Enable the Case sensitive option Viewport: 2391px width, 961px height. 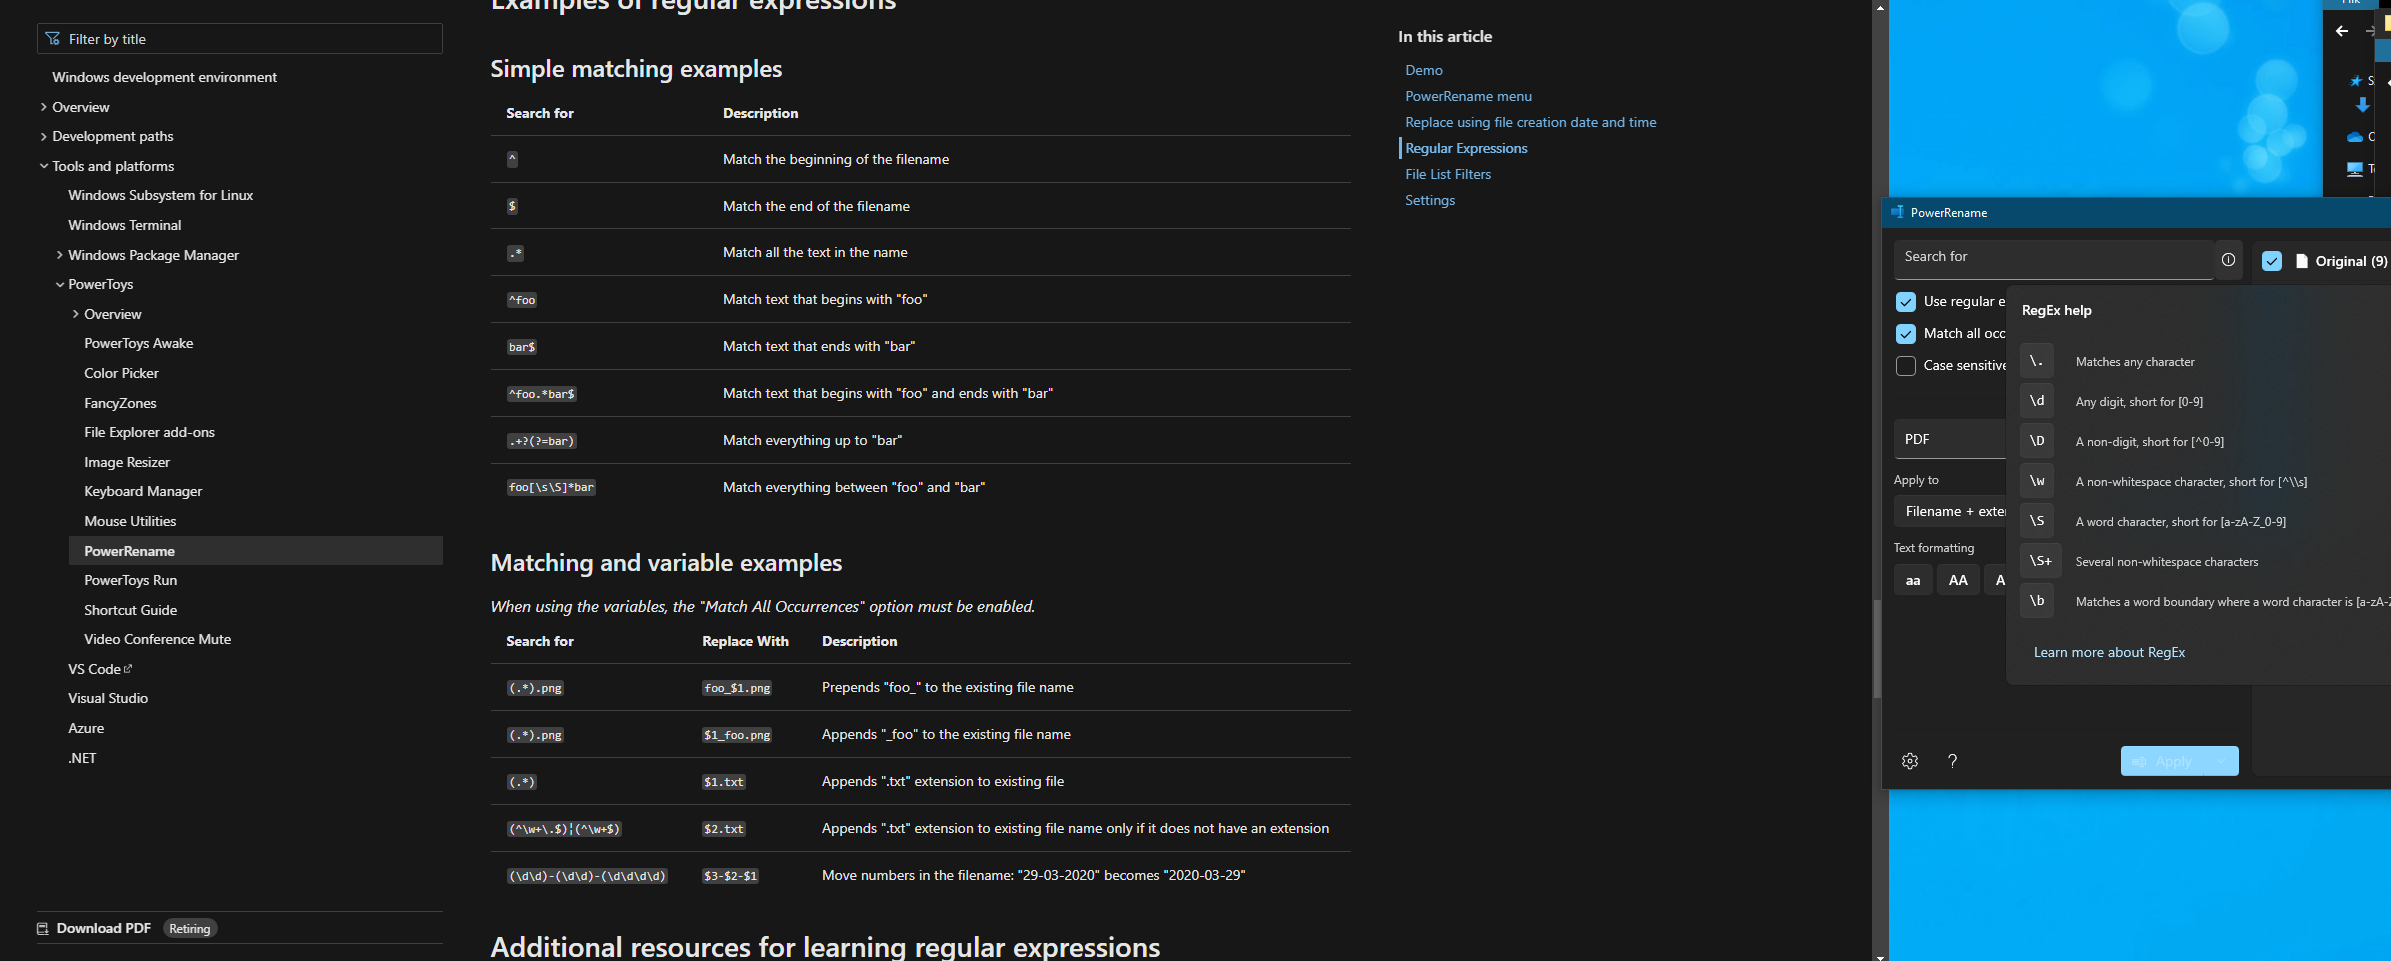tap(1906, 366)
